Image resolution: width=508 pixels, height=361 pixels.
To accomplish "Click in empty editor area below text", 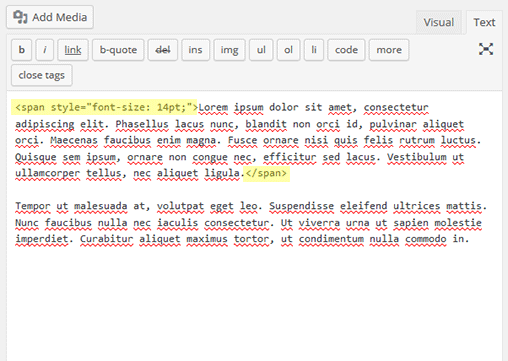I will click(254, 300).
